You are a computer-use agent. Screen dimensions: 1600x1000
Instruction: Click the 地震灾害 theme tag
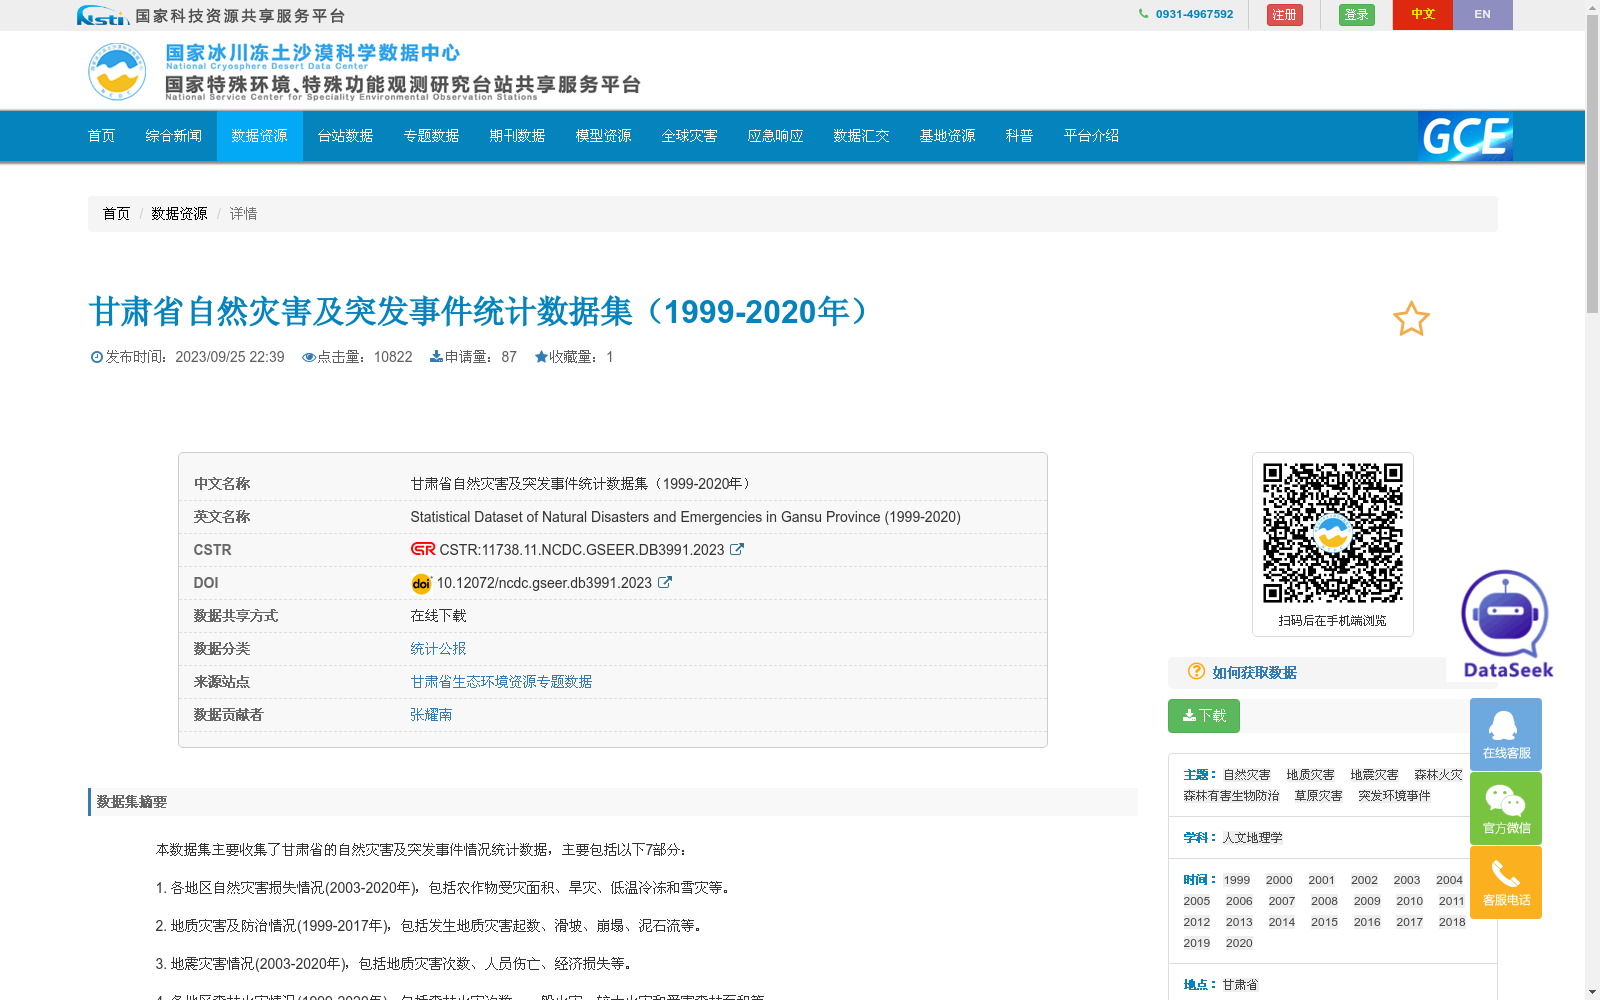[1374, 775]
